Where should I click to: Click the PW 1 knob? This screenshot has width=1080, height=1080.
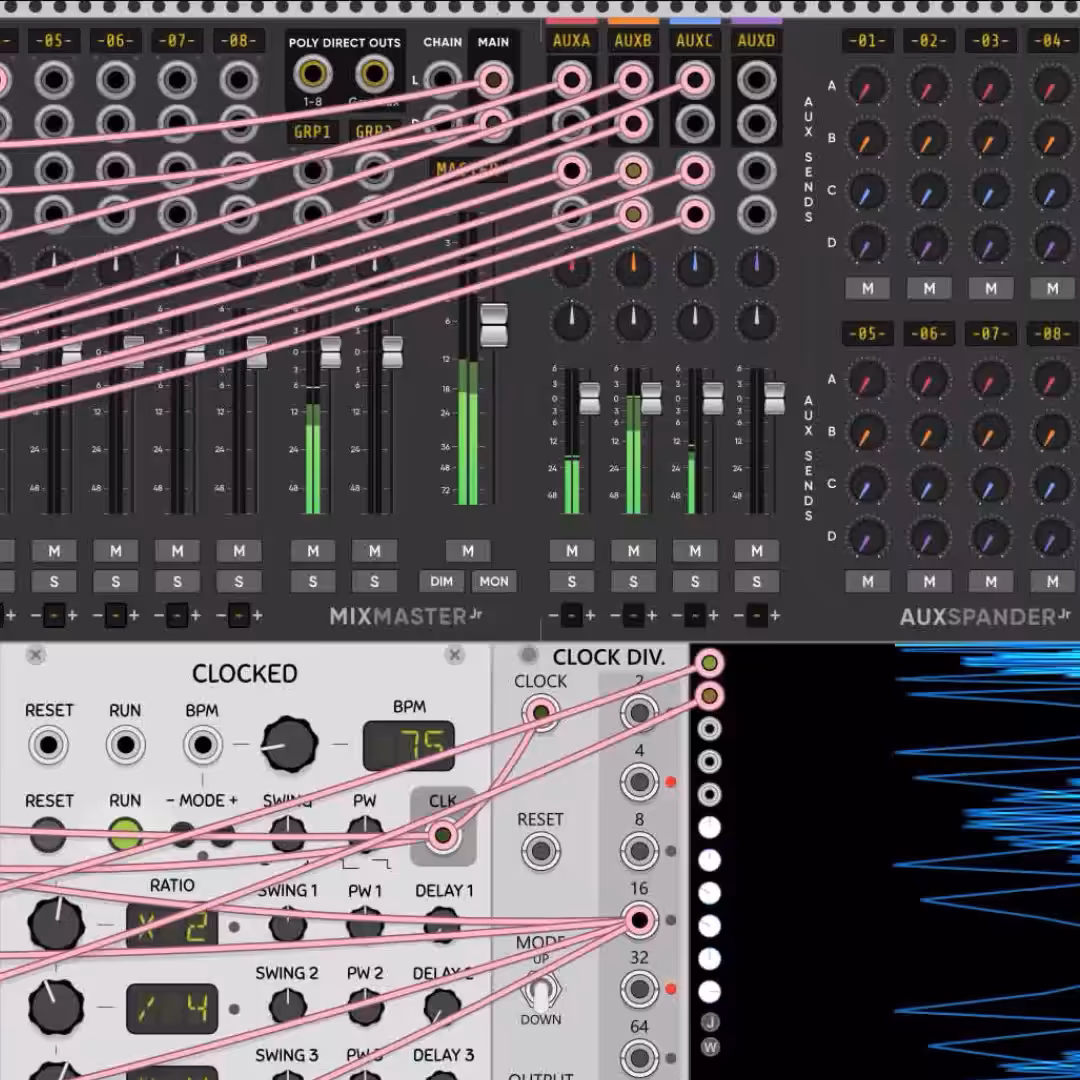[x=365, y=924]
